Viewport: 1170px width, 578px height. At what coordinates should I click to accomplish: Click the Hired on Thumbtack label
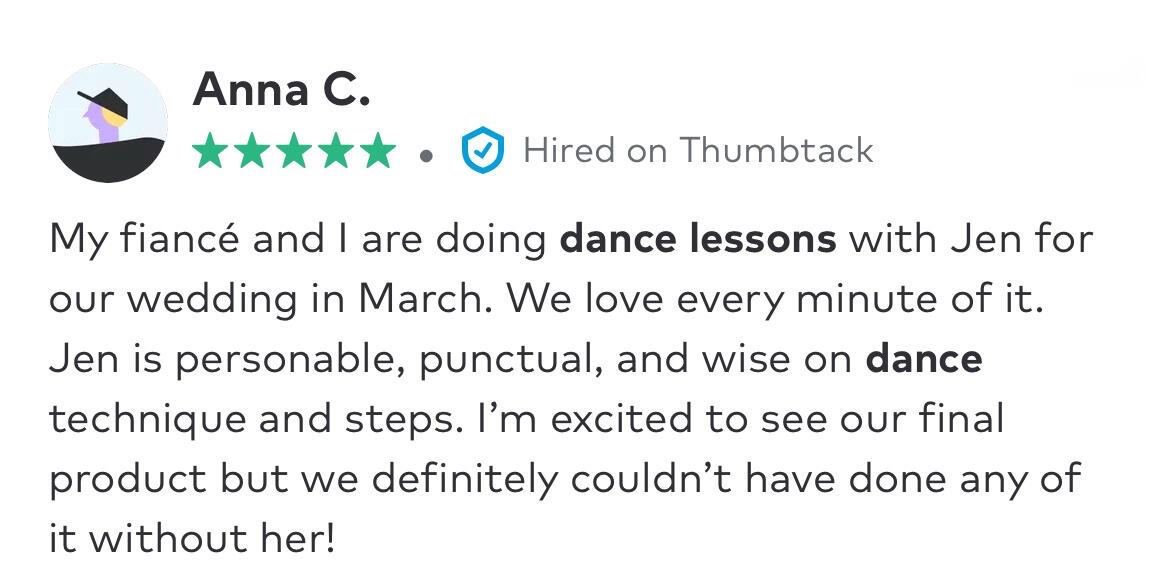(x=698, y=150)
